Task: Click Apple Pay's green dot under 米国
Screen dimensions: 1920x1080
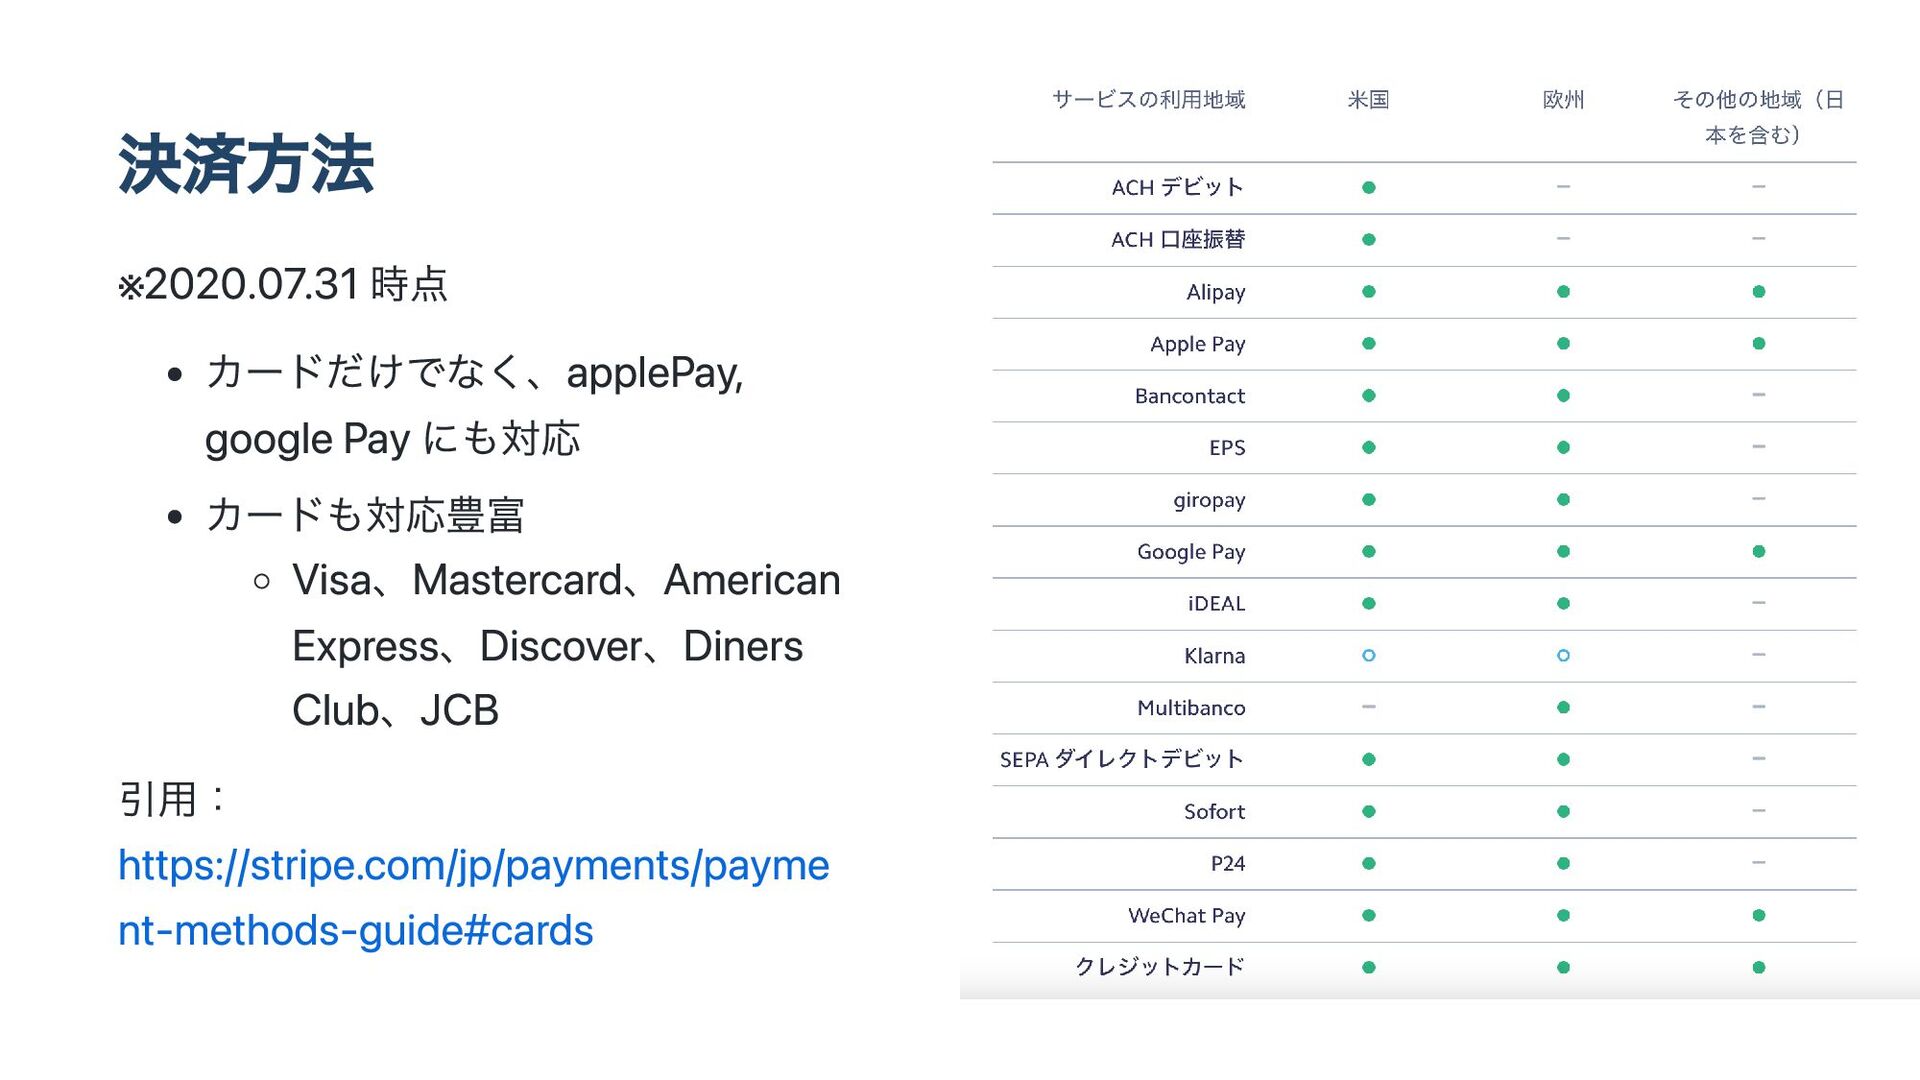Action: click(x=1369, y=344)
